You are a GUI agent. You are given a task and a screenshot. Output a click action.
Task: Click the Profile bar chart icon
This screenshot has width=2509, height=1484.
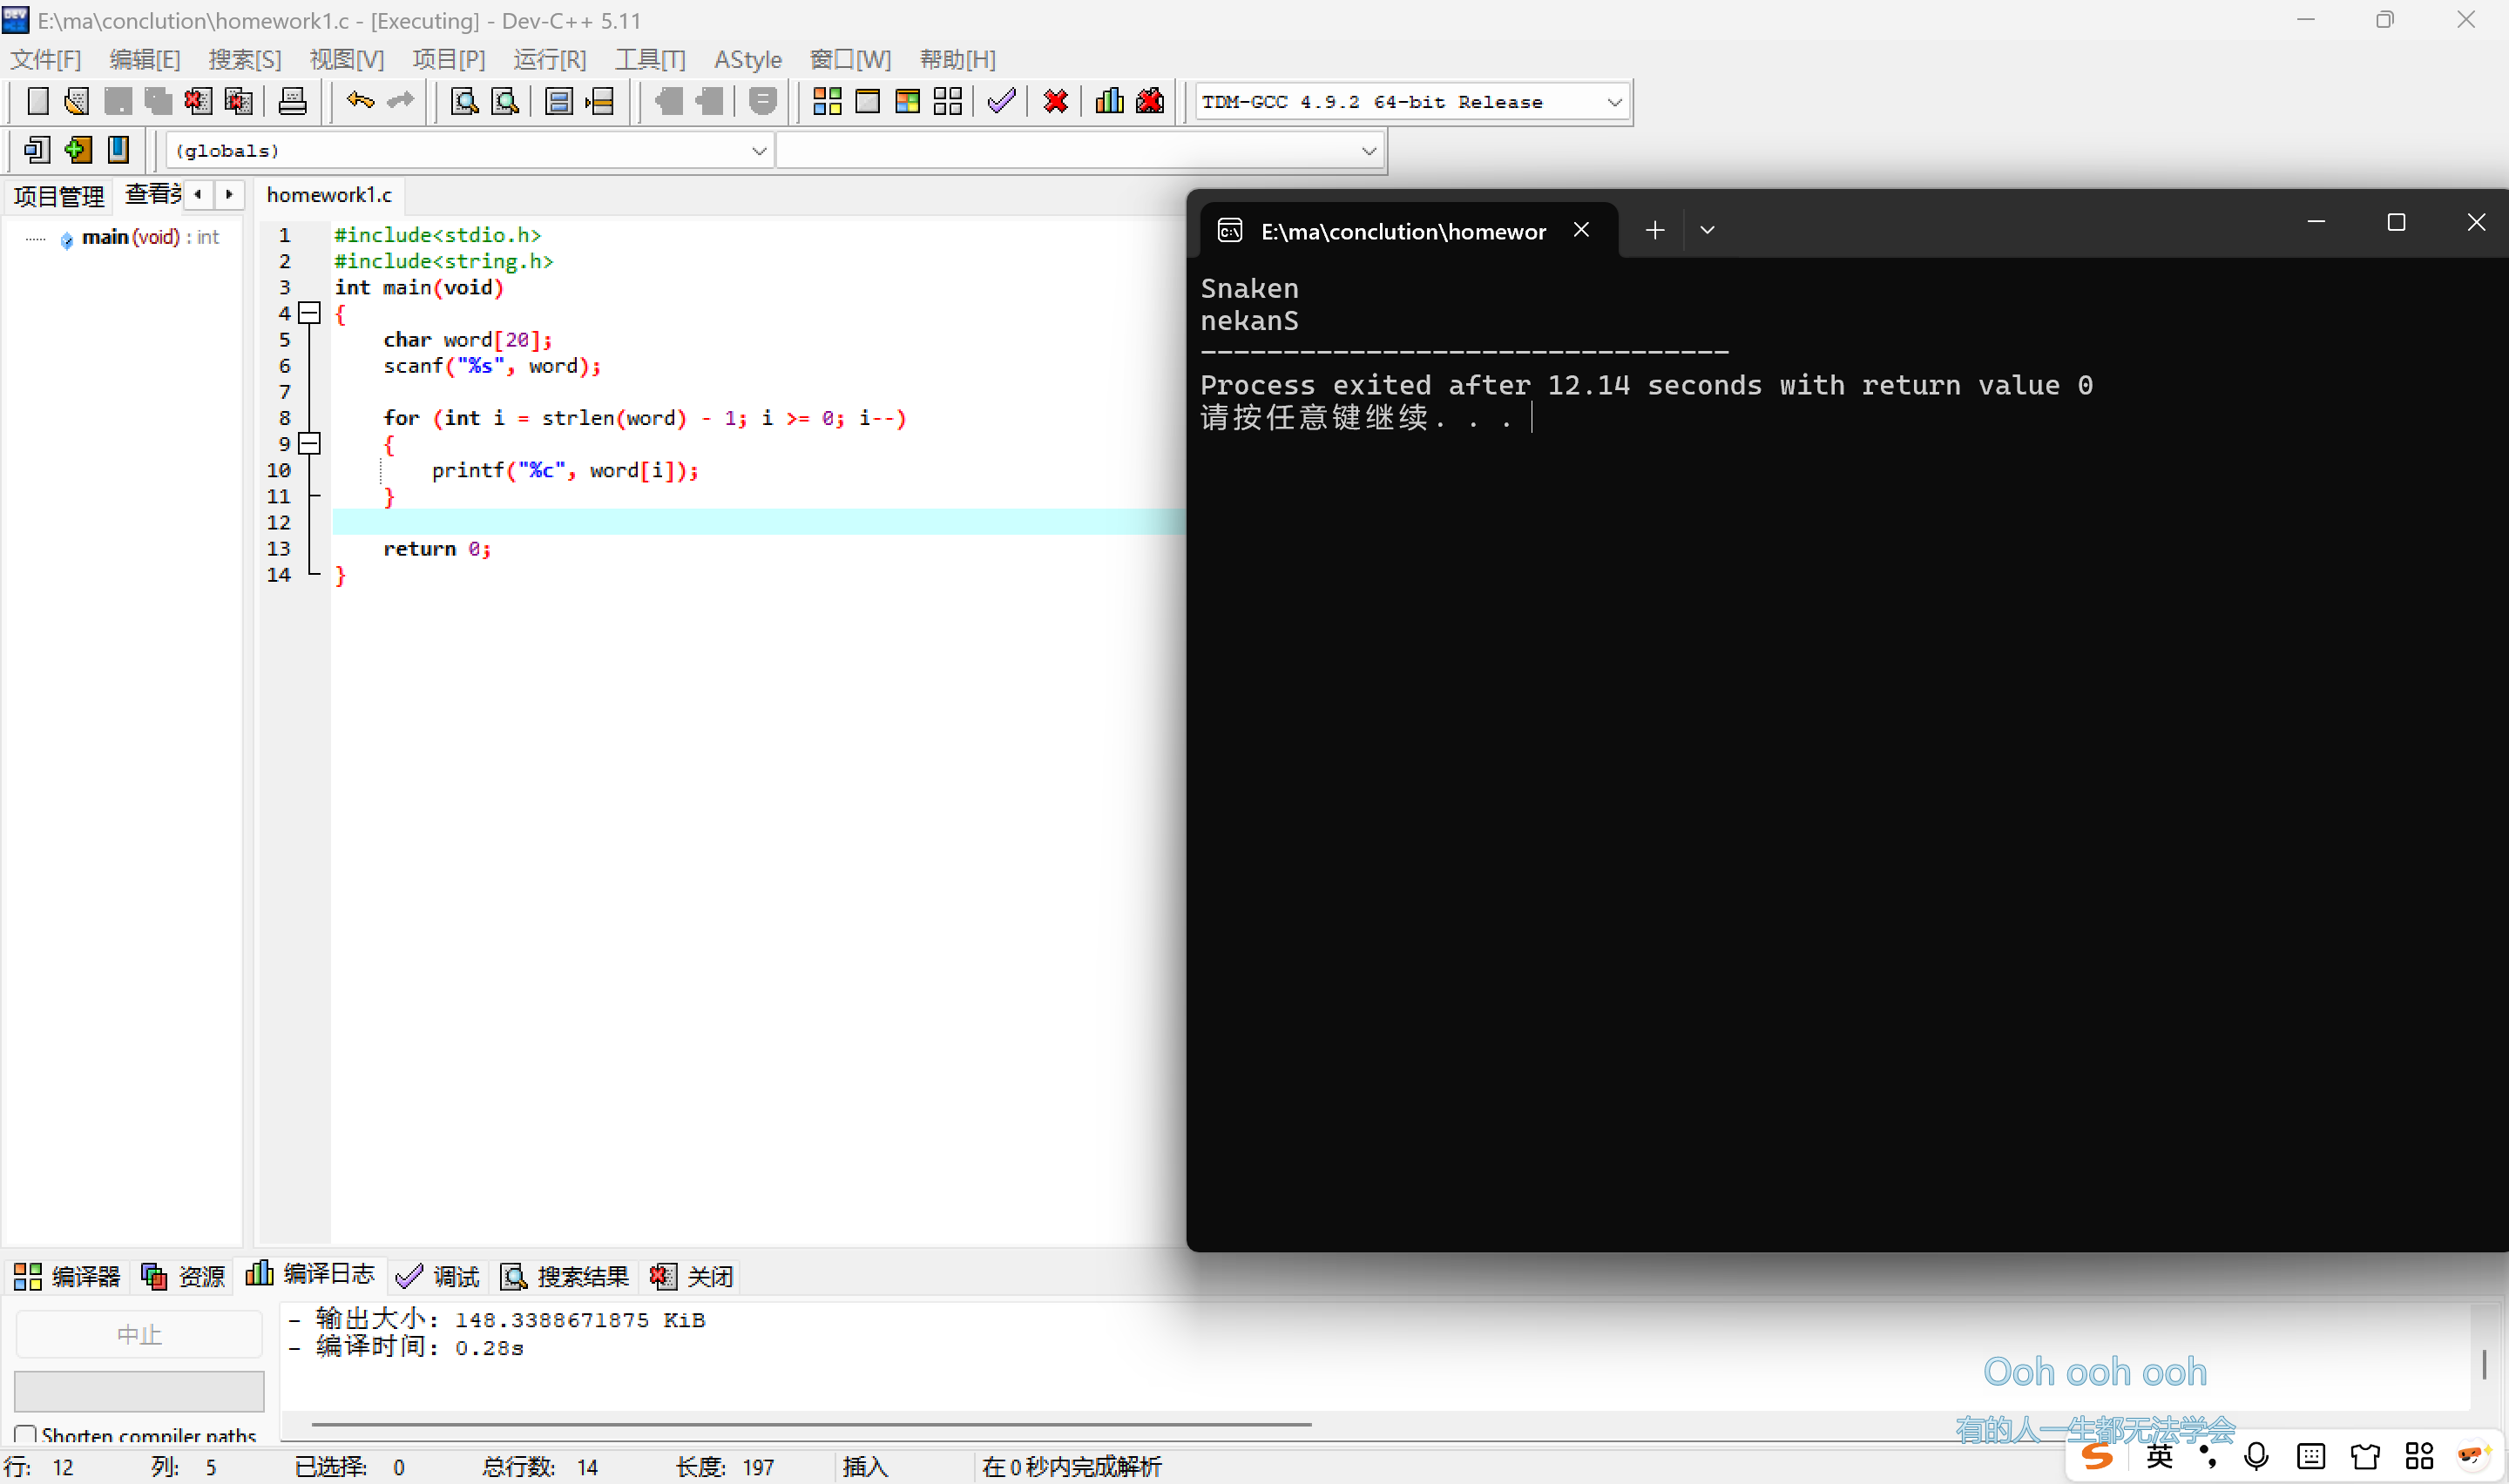coord(1109,101)
